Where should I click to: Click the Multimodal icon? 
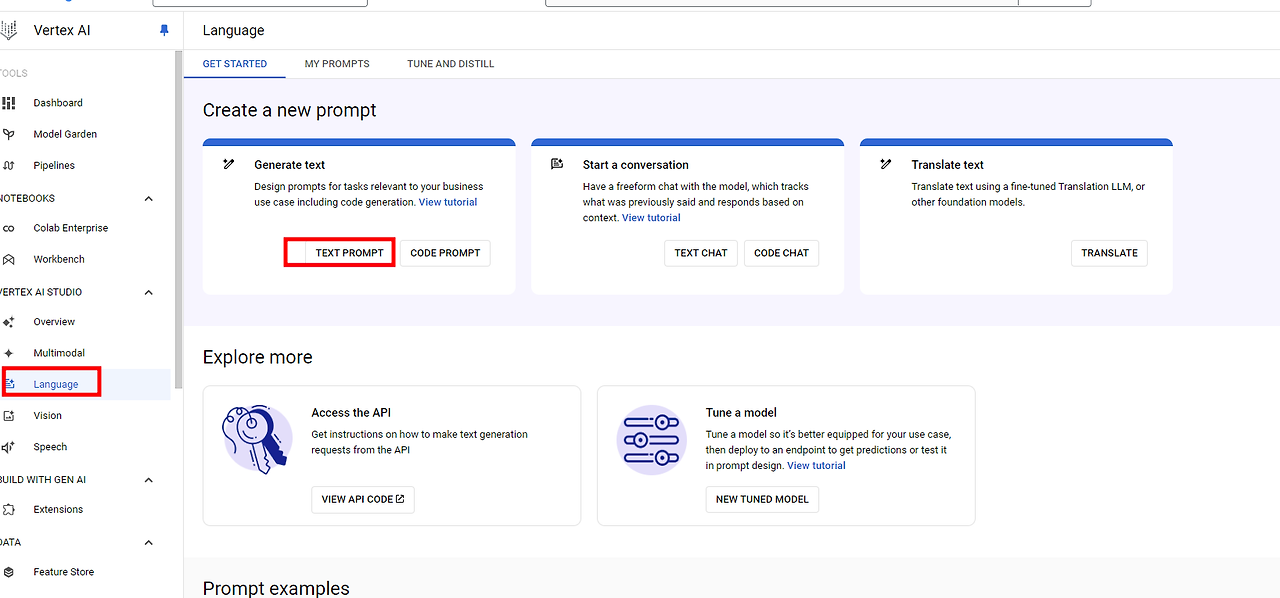pyautogui.click(x=9, y=353)
